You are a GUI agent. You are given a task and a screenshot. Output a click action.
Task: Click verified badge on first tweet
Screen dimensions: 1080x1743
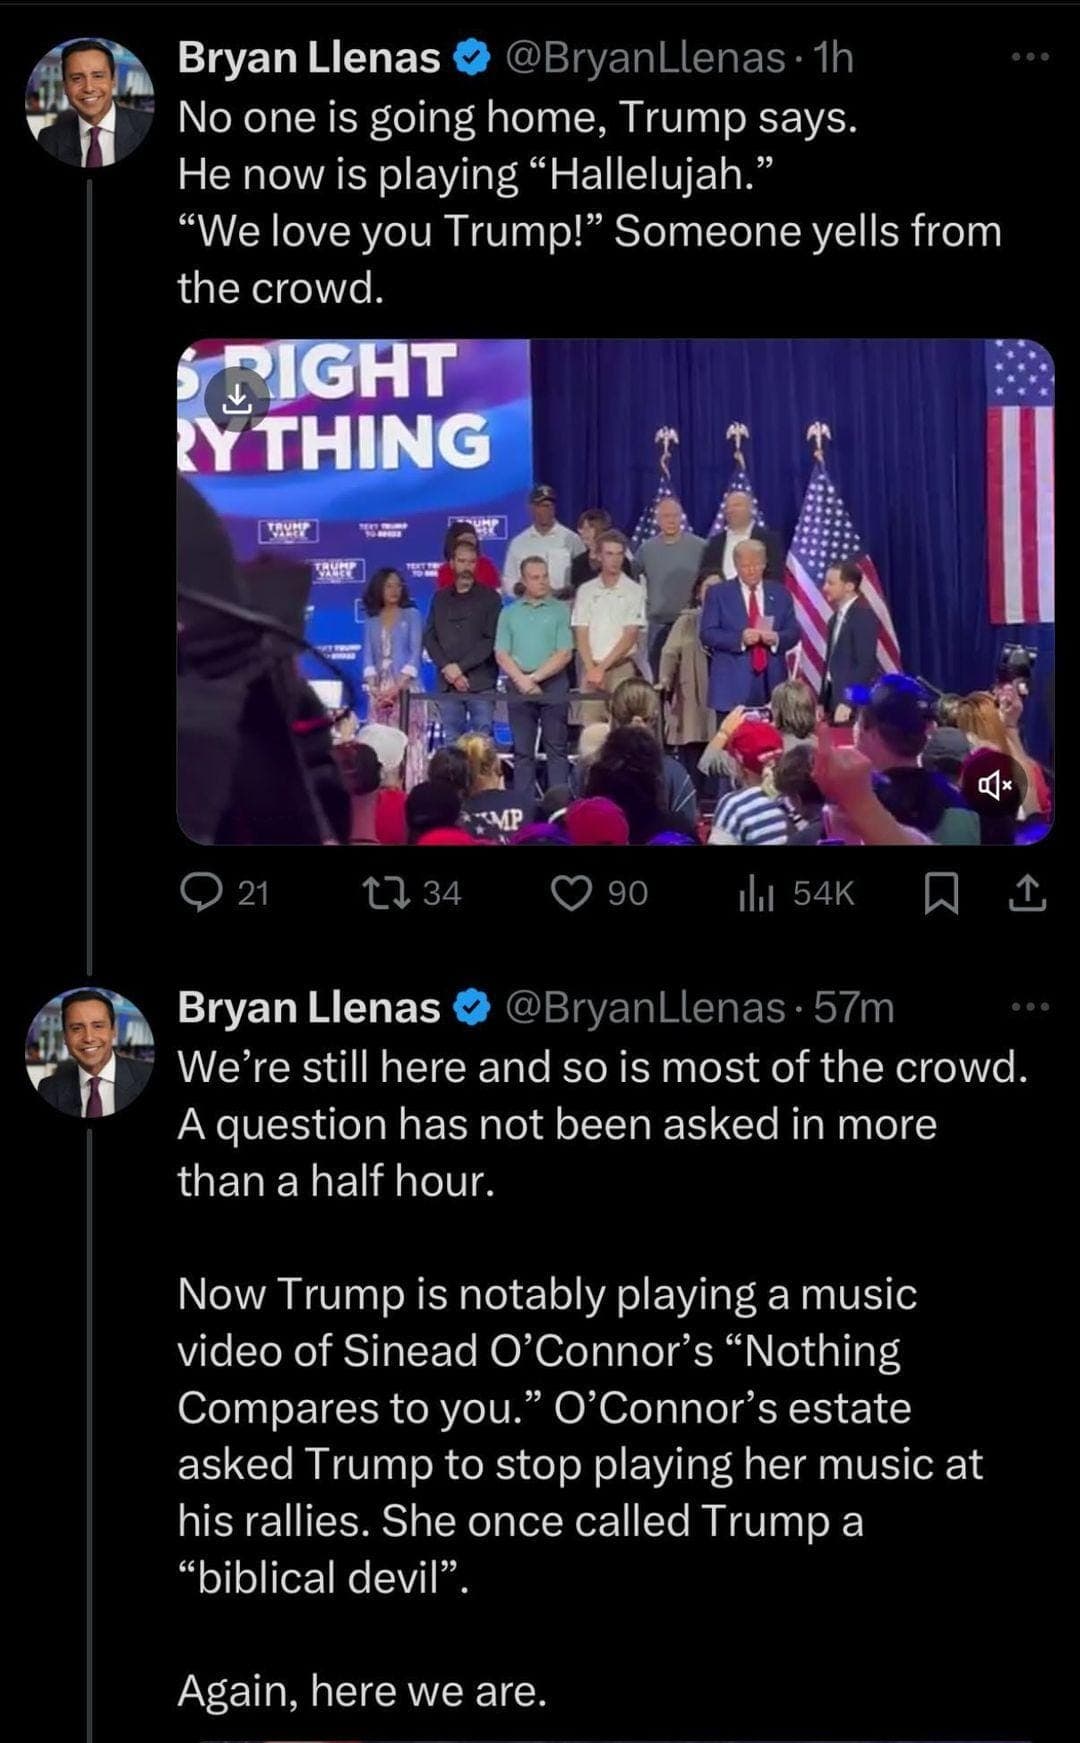(x=471, y=60)
